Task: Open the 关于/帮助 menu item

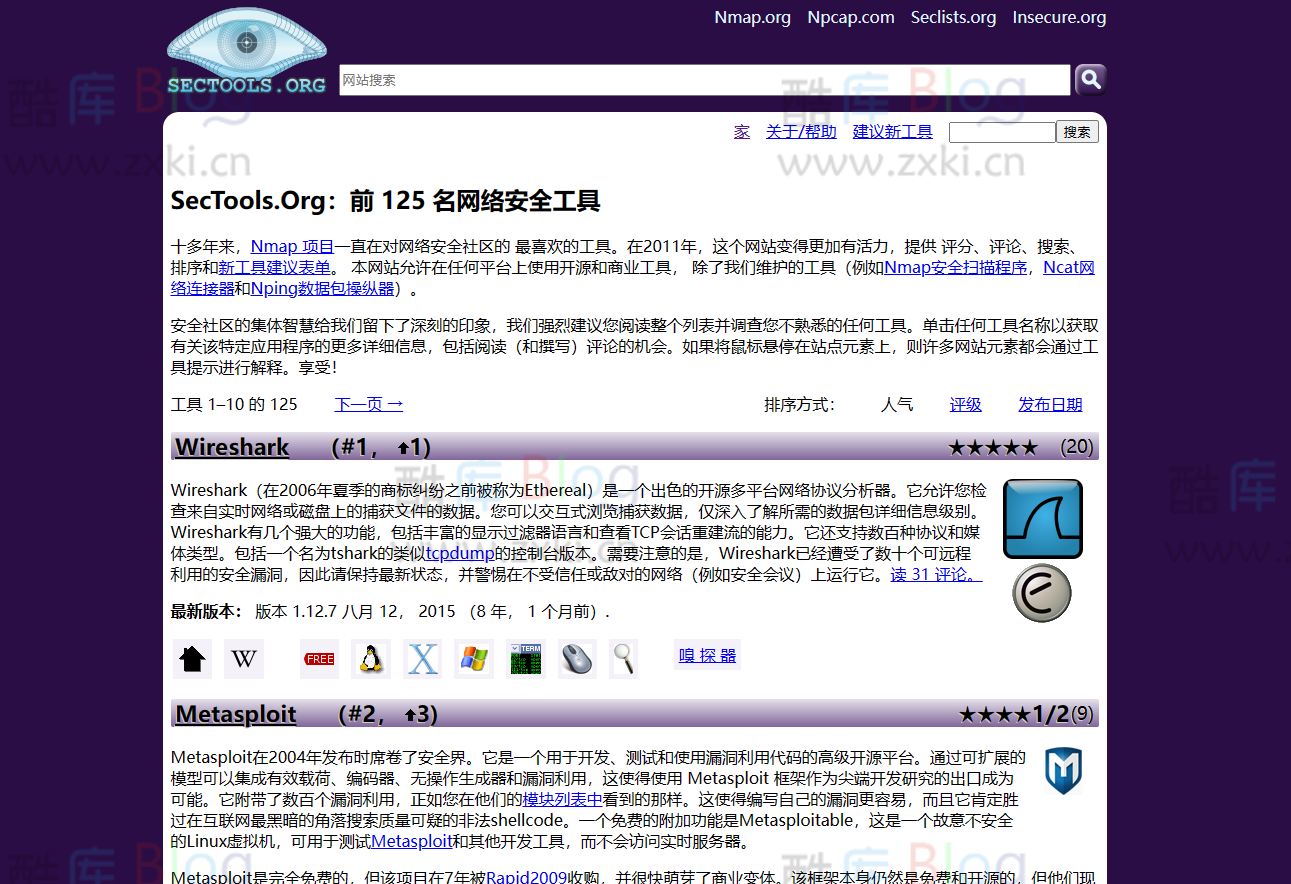Action: (801, 131)
